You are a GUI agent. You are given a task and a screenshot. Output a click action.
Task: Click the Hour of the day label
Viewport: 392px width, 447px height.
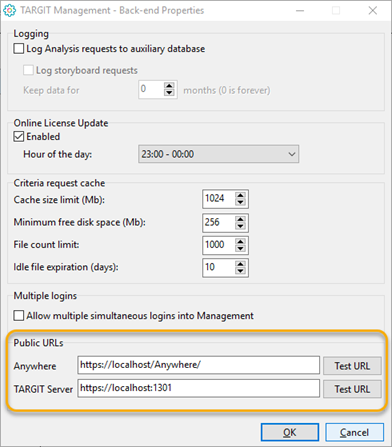(x=57, y=154)
